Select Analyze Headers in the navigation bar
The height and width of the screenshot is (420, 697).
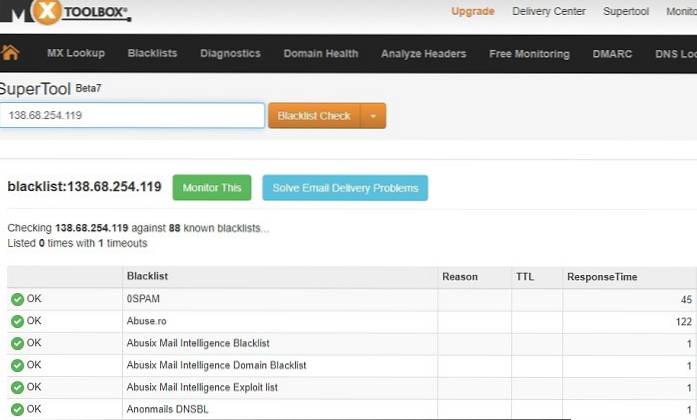tap(423, 54)
